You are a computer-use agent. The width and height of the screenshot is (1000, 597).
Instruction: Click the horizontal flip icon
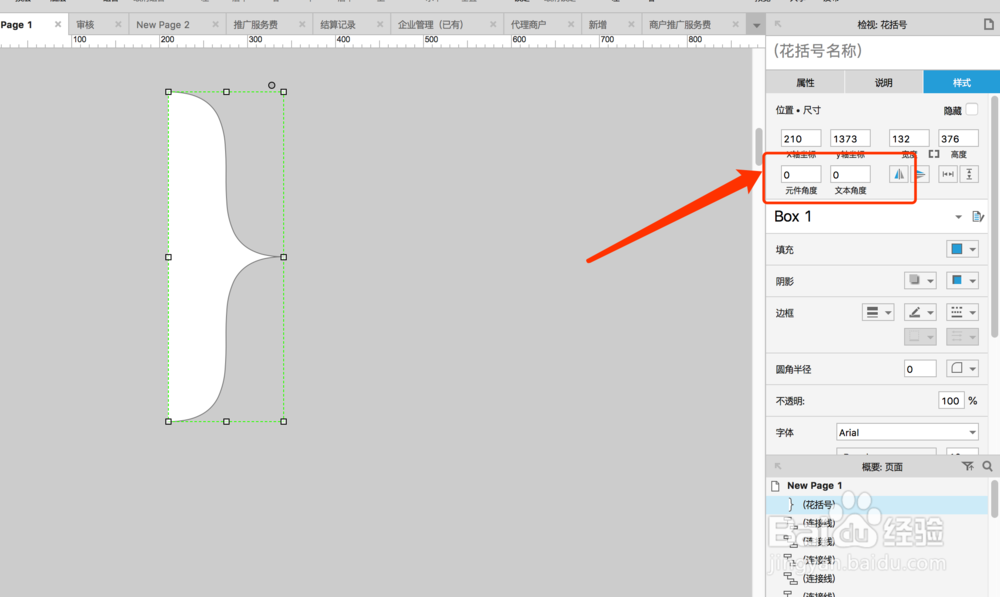coord(899,174)
